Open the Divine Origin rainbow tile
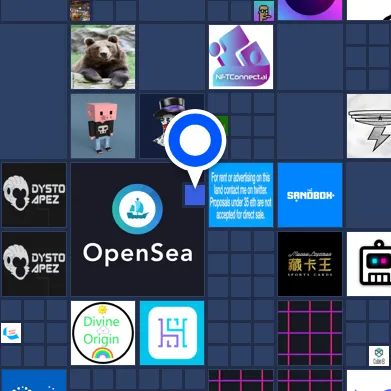The width and height of the screenshot is (391, 391). (x=103, y=333)
